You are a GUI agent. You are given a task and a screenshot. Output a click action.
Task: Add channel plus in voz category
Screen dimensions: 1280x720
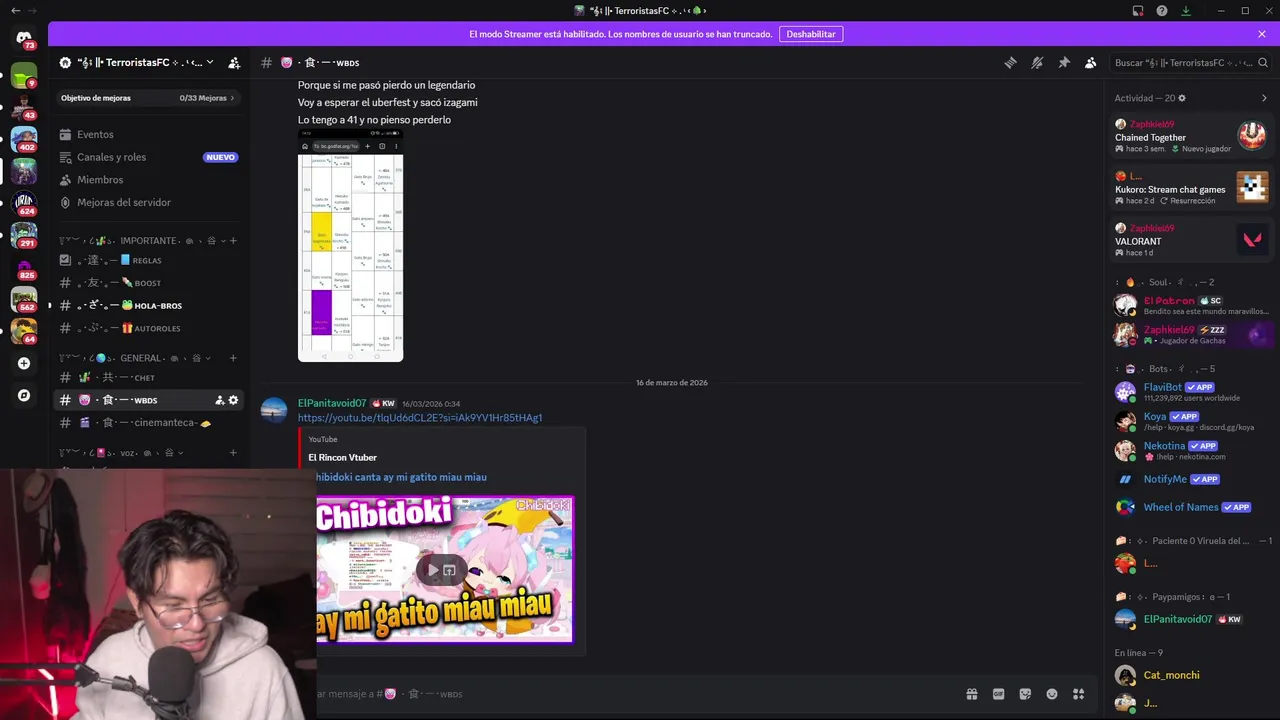coord(233,453)
